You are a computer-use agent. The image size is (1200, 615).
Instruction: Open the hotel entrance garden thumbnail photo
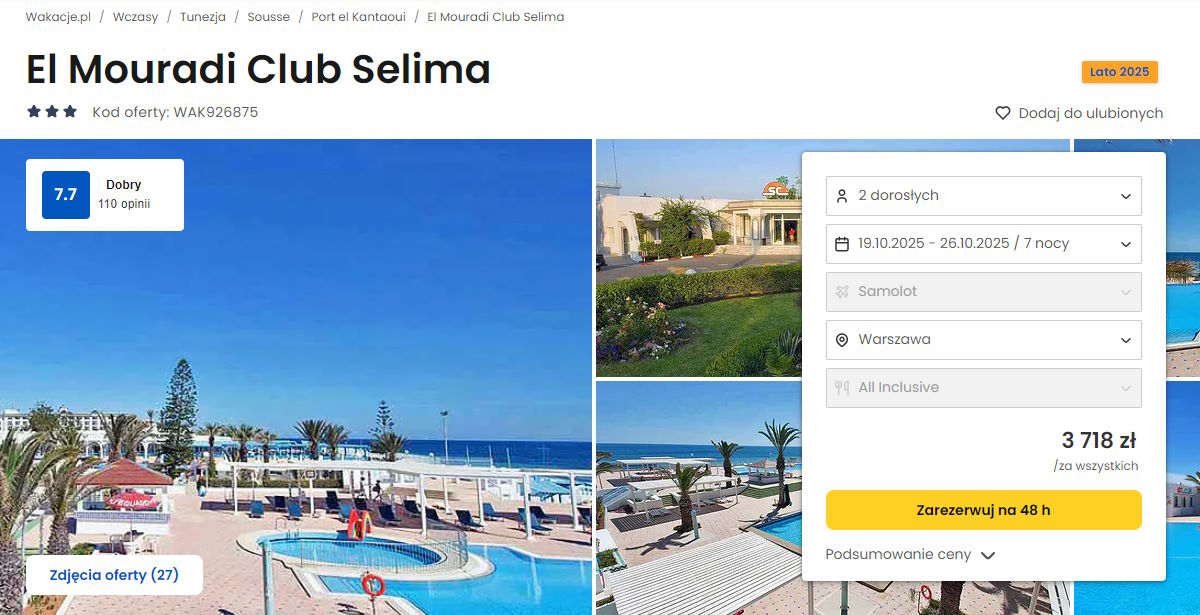click(x=699, y=258)
